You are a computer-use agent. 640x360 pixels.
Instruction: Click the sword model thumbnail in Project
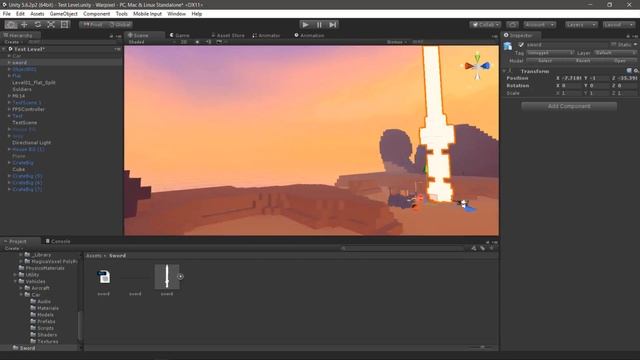167,277
